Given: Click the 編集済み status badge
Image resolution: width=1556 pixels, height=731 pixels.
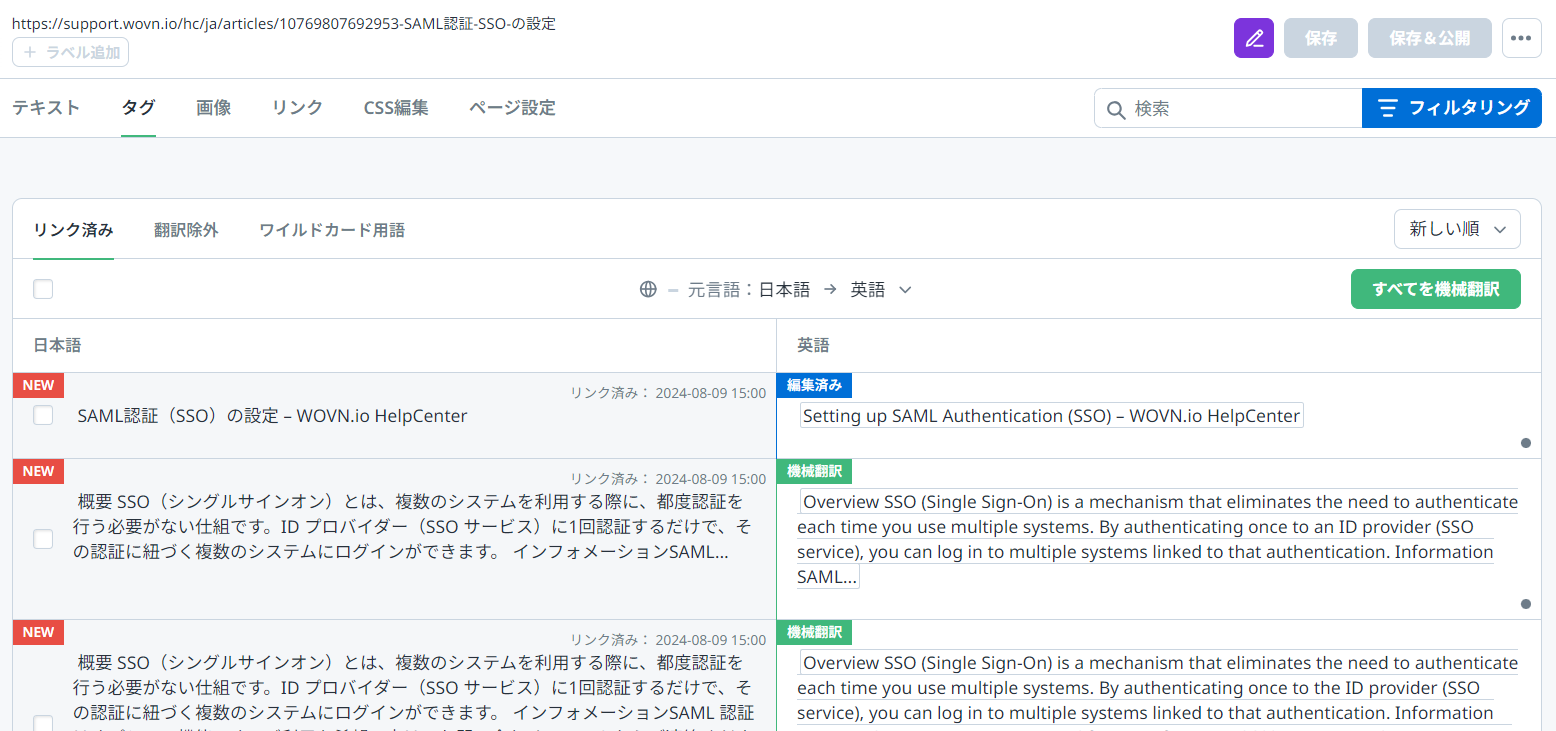Looking at the screenshot, I should pyautogui.click(x=814, y=385).
